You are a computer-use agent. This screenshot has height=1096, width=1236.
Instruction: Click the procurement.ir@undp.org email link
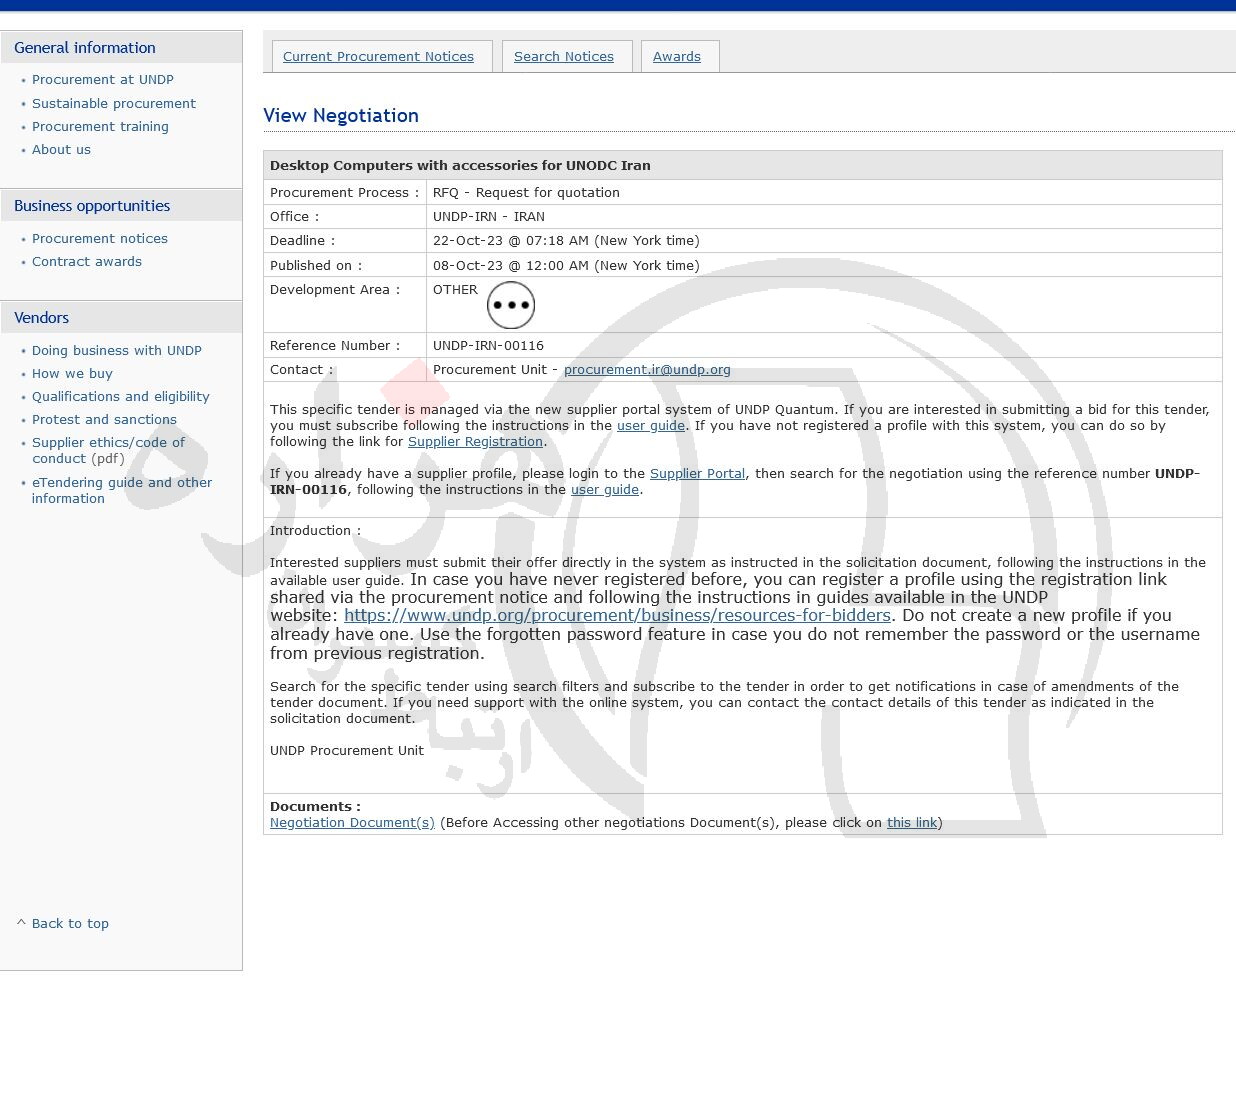(x=646, y=370)
